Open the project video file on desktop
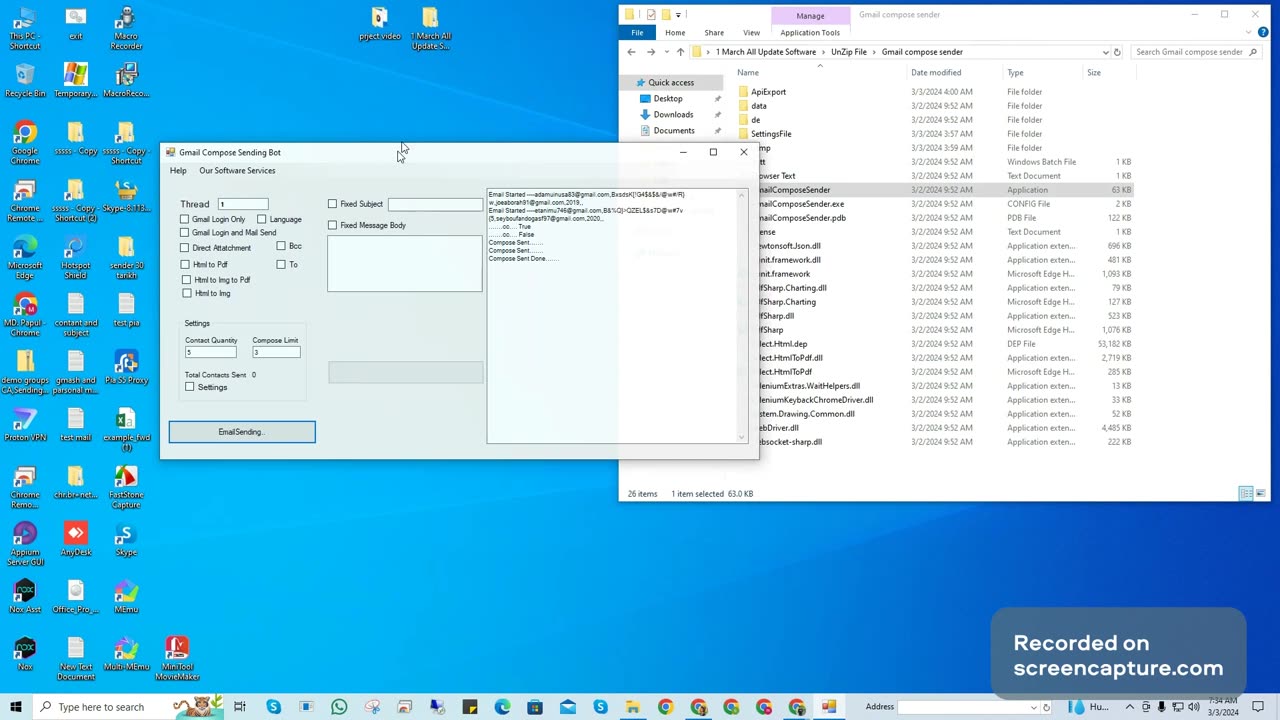This screenshot has height=720, width=1280. (380, 23)
